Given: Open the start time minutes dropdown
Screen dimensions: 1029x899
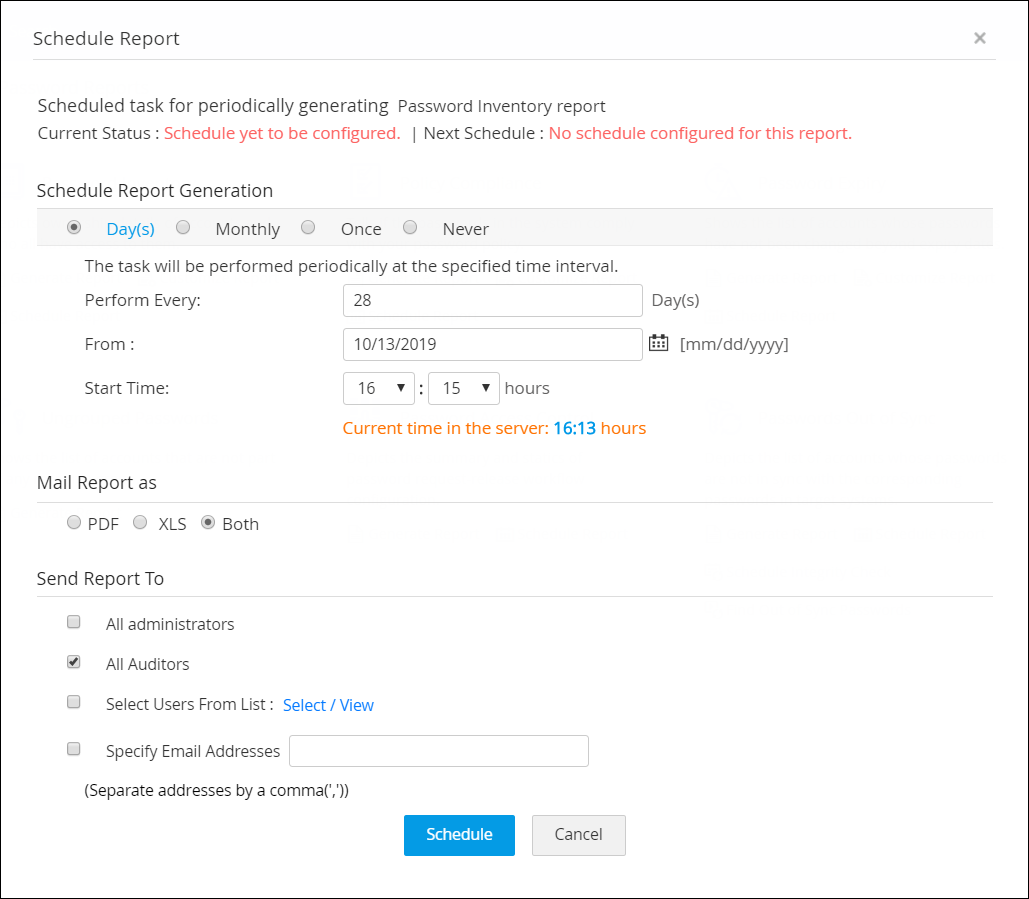Looking at the screenshot, I should [x=464, y=388].
